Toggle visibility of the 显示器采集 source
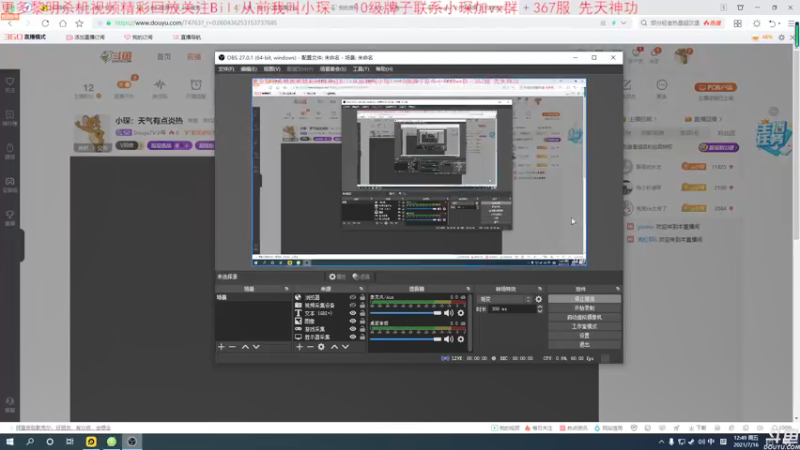The height and width of the screenshot is (450, 800). click(353, 337)
